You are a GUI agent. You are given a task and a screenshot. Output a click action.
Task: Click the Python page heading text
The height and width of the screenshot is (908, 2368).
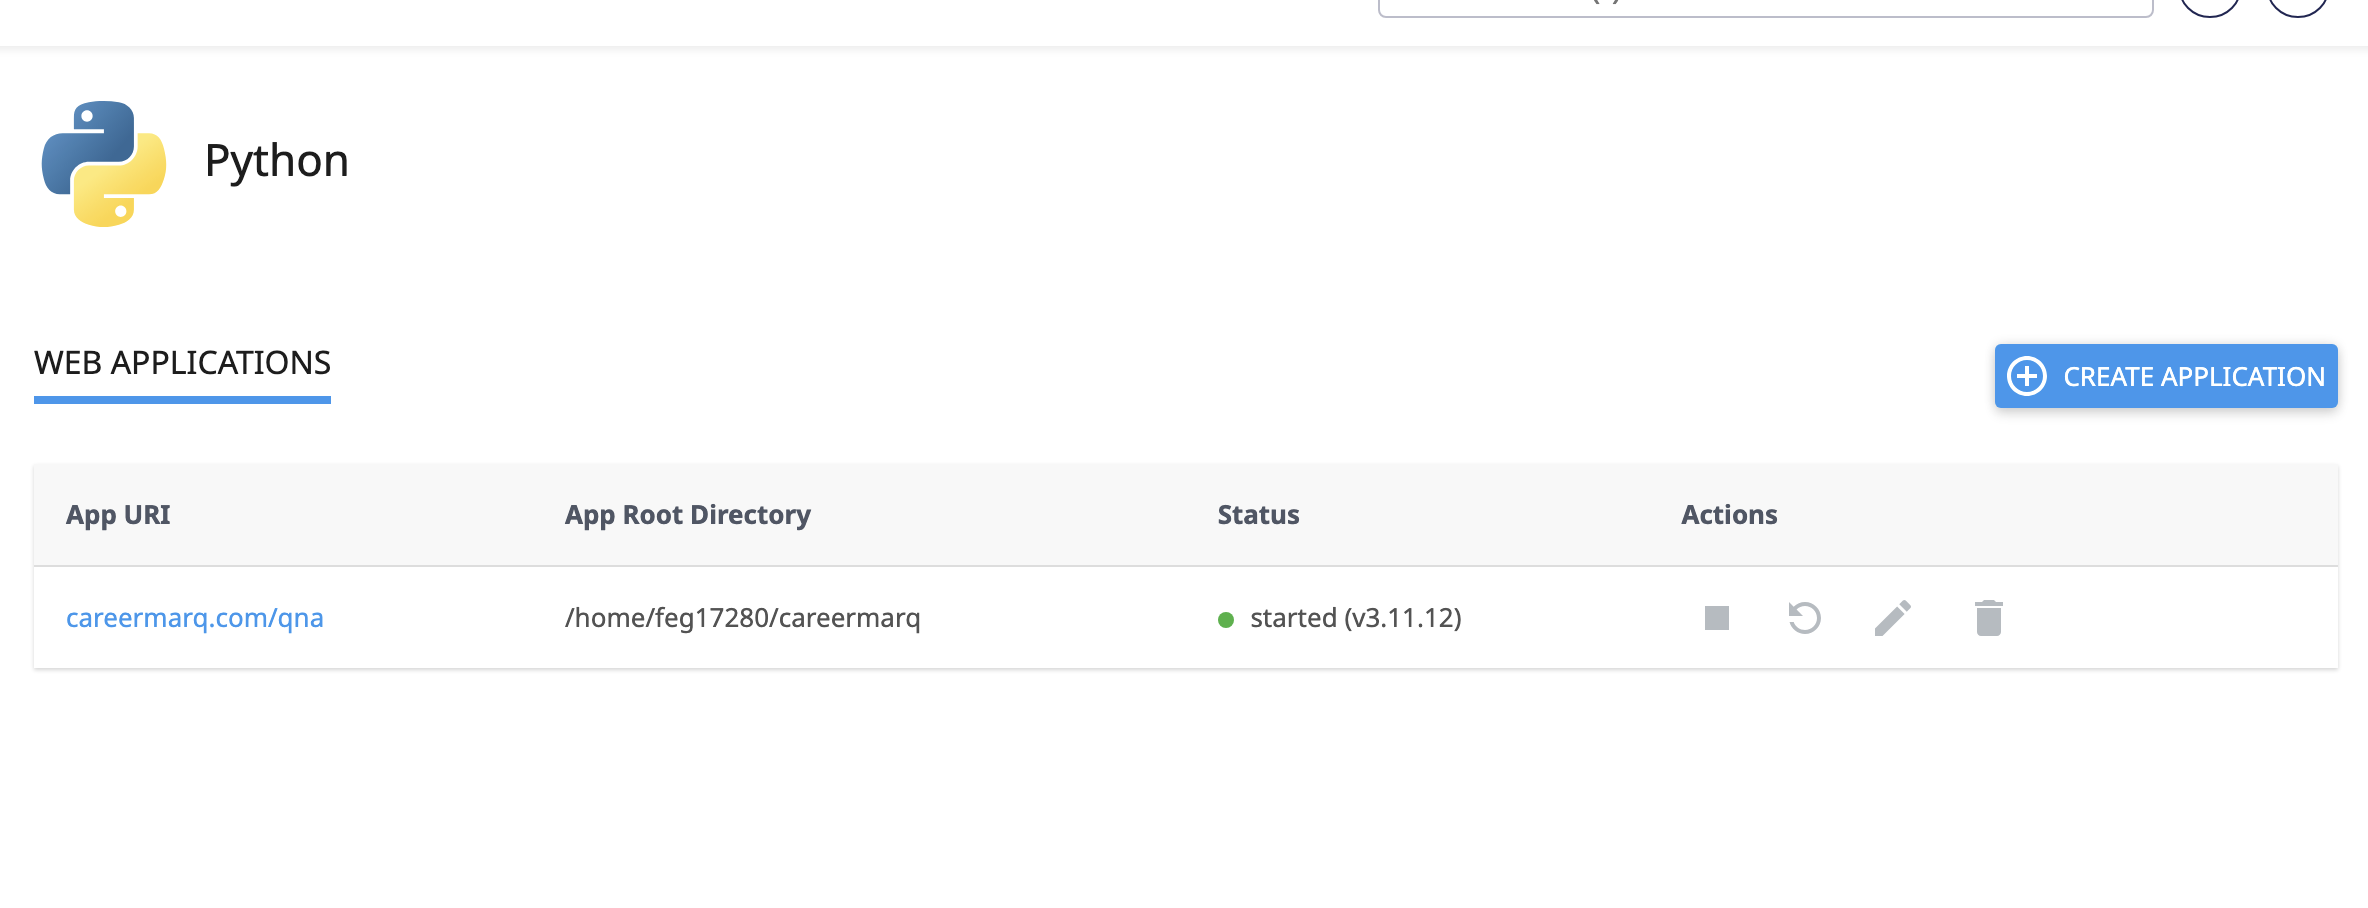pos(277,161)
